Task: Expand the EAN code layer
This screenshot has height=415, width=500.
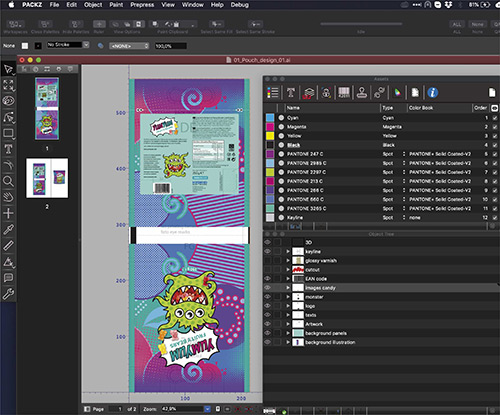Action: tap(288, 279)
